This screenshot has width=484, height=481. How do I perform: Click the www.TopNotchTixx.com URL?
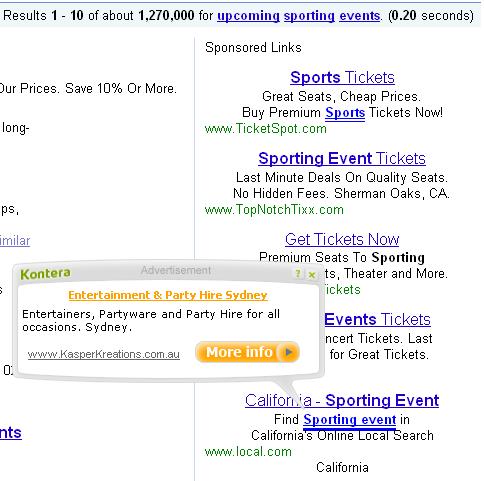click(x=274, y=210)
